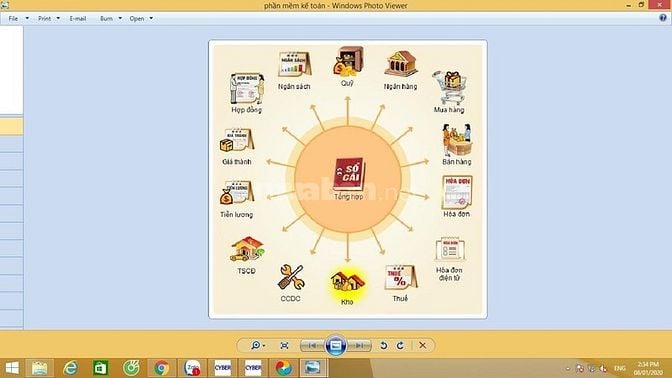This screenshot has width=672, height=378.
Task: Expand the File dropdown arrow
Action: coord(27,18)
